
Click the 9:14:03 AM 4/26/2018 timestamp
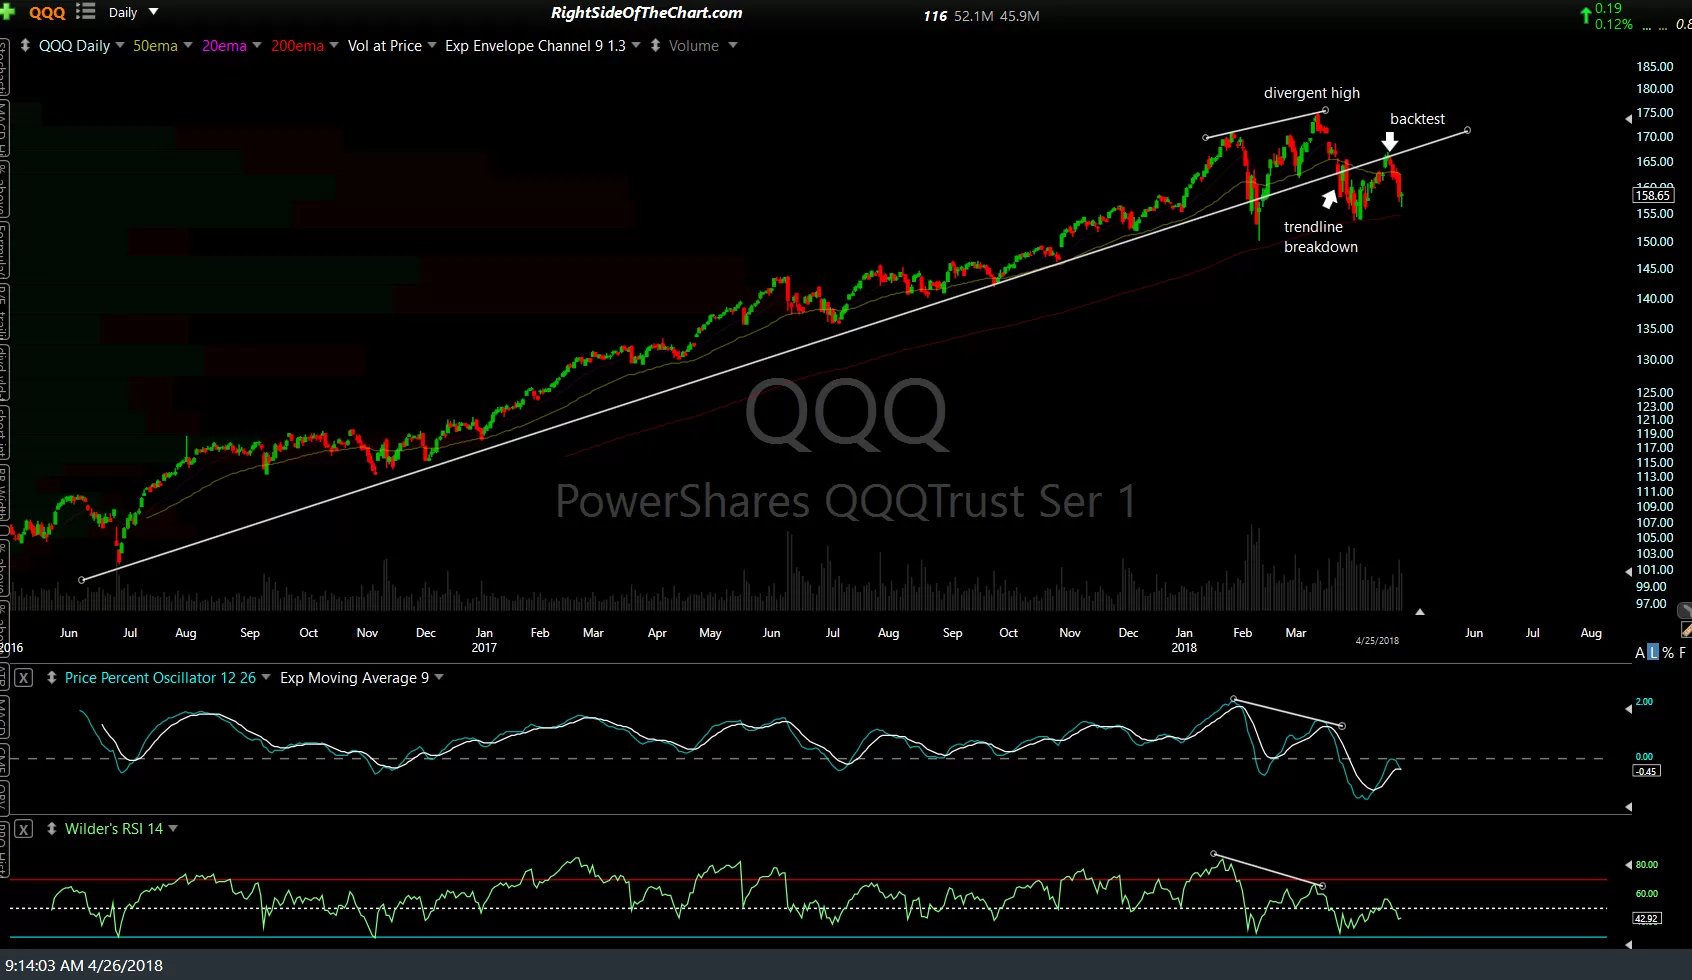click(x=84, y=965)
